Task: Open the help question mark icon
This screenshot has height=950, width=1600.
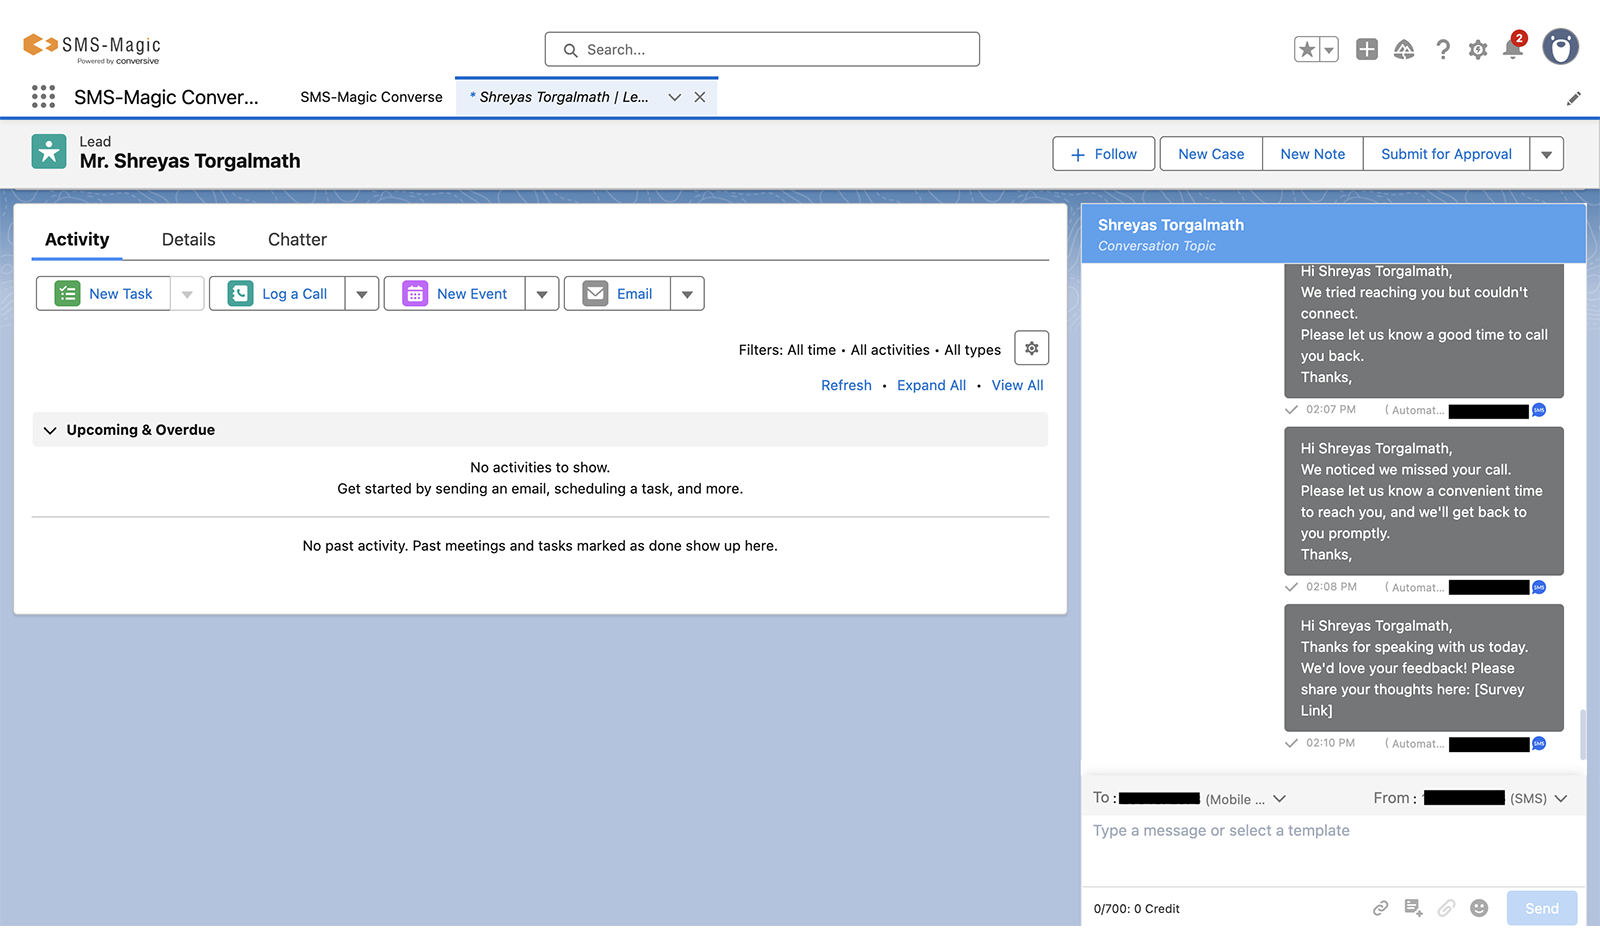Action: pos(1442,49)
